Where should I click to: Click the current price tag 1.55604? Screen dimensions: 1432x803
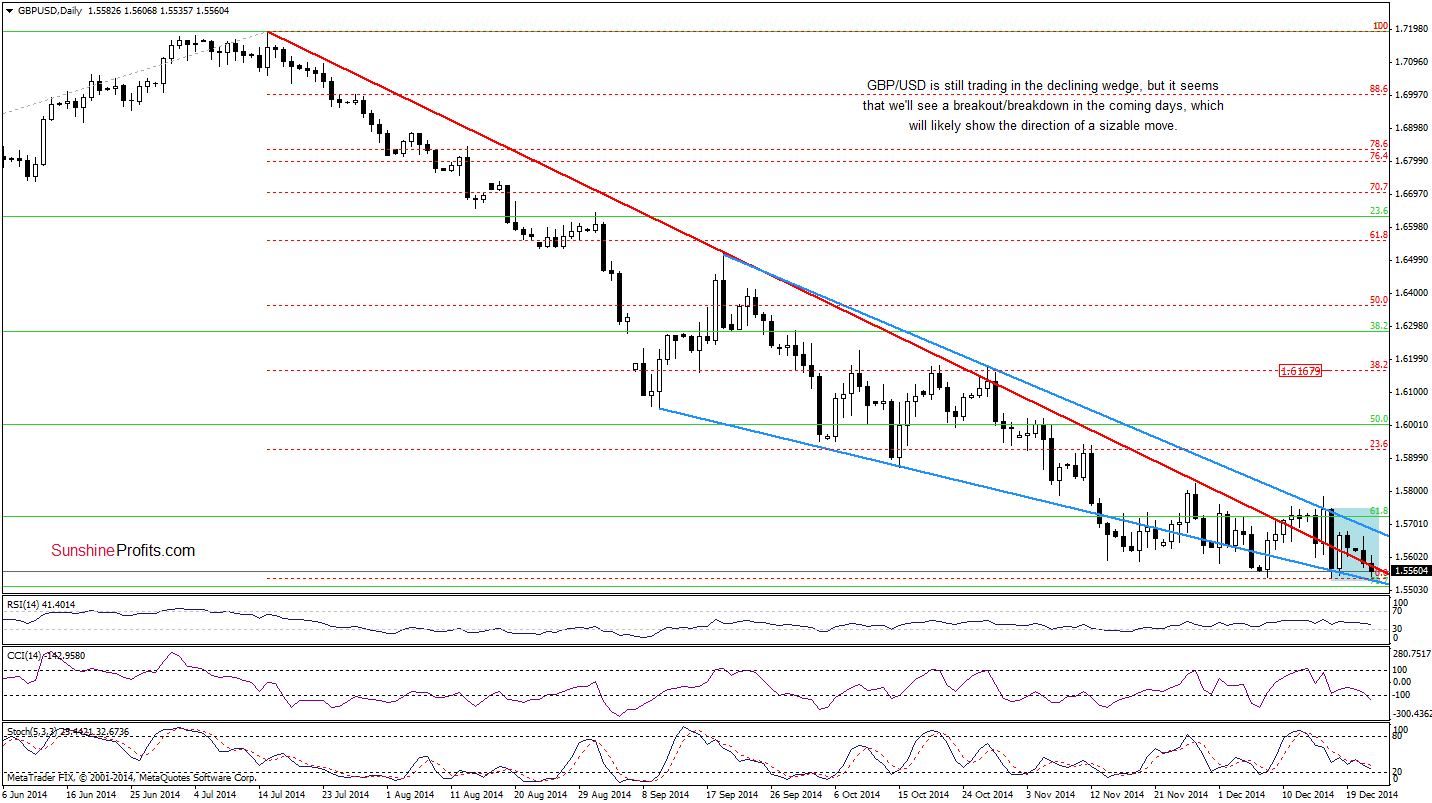pos(1409,572)
